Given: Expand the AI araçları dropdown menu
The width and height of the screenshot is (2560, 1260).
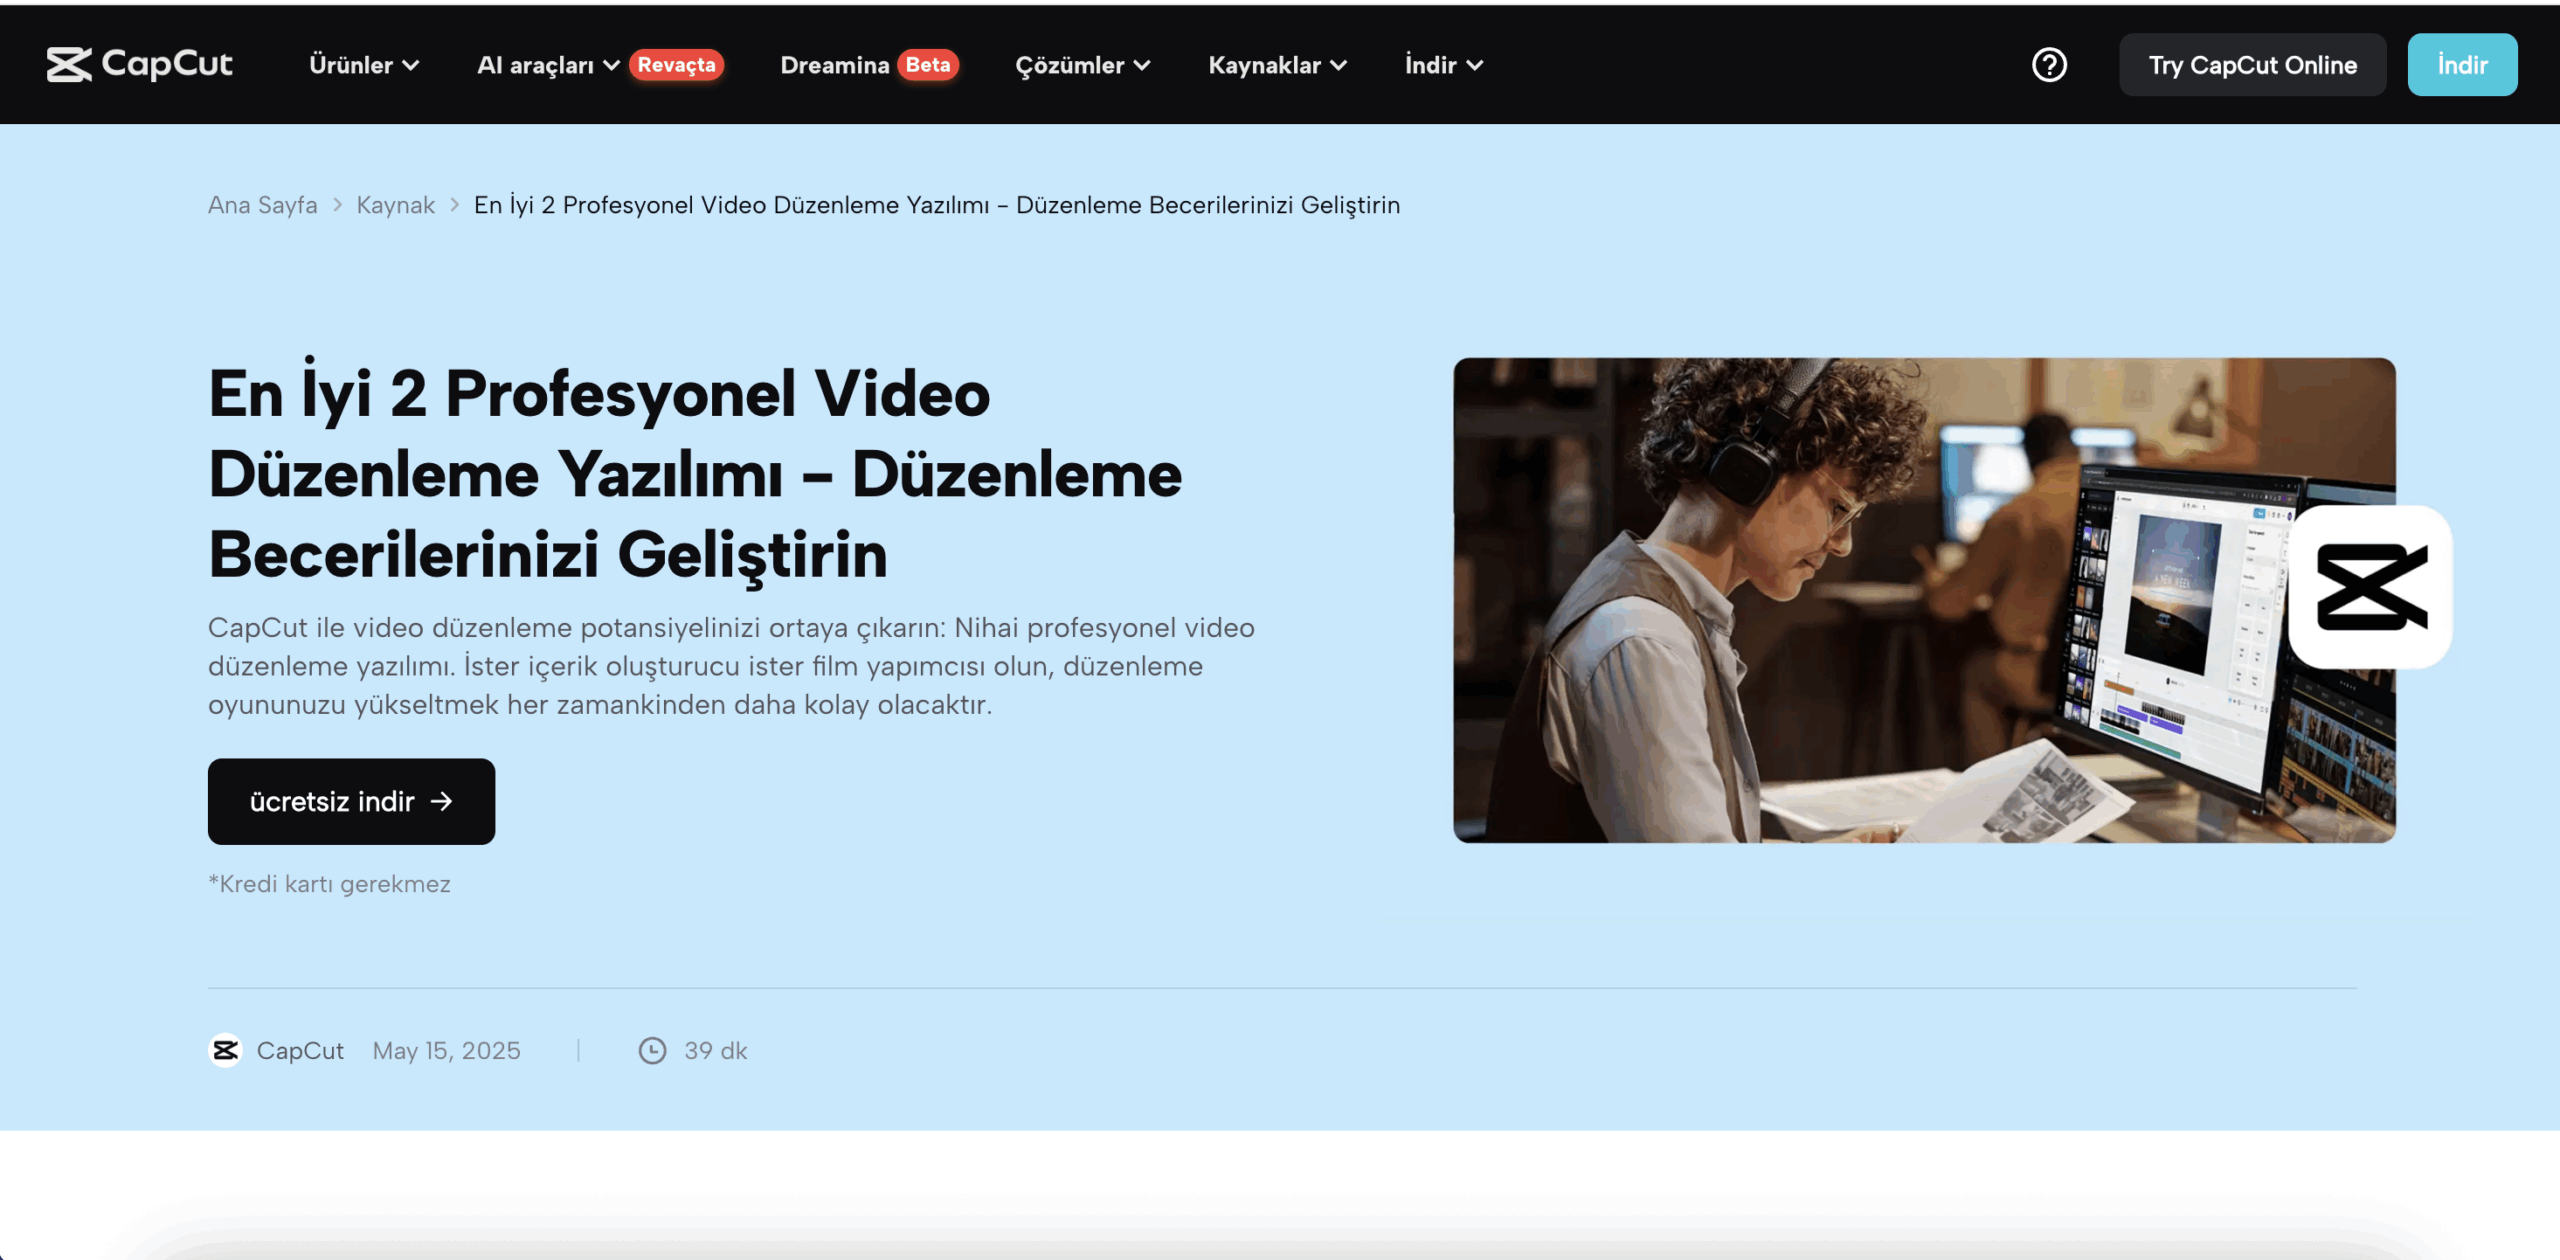Looking at the screenshot, I should pyautogui.click(x=548, y=65).
